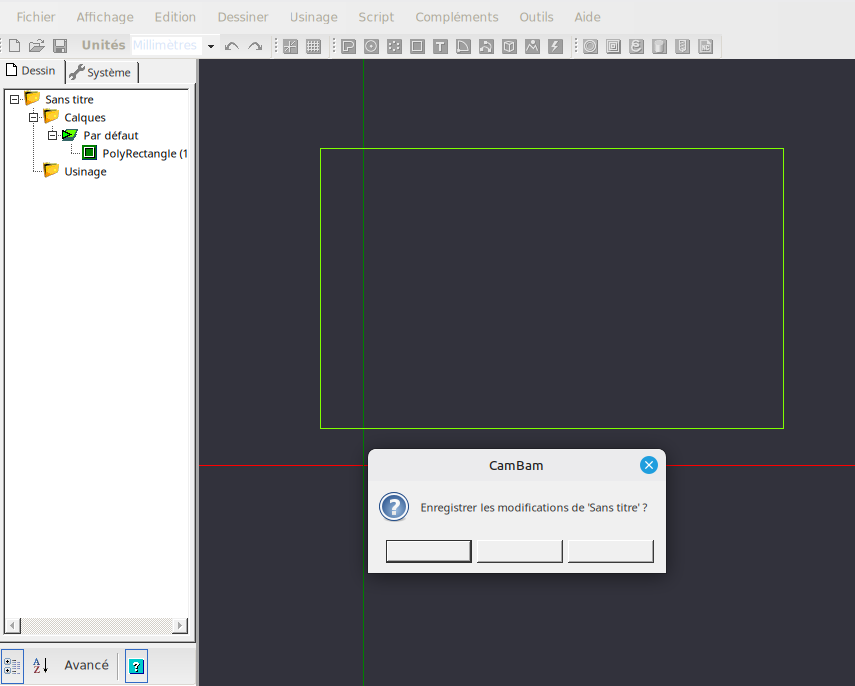Click the Avancé button
Image resolution: width=855 pixels, height=686 pixels.
tap(86, 665)
